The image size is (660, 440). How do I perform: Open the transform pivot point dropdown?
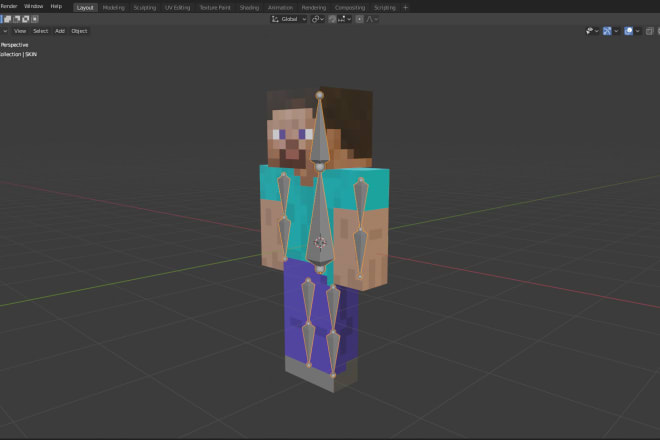pyautogui.click(x=317, y=19)
